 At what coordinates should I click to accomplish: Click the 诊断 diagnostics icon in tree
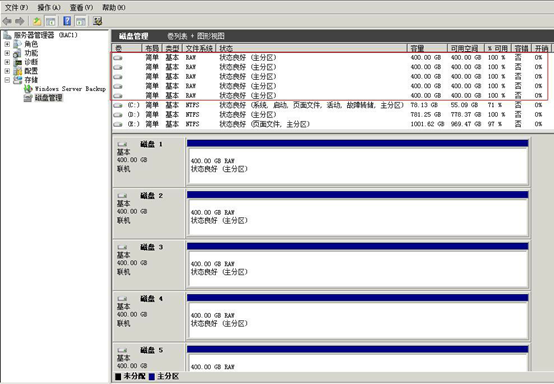(17, 62)
